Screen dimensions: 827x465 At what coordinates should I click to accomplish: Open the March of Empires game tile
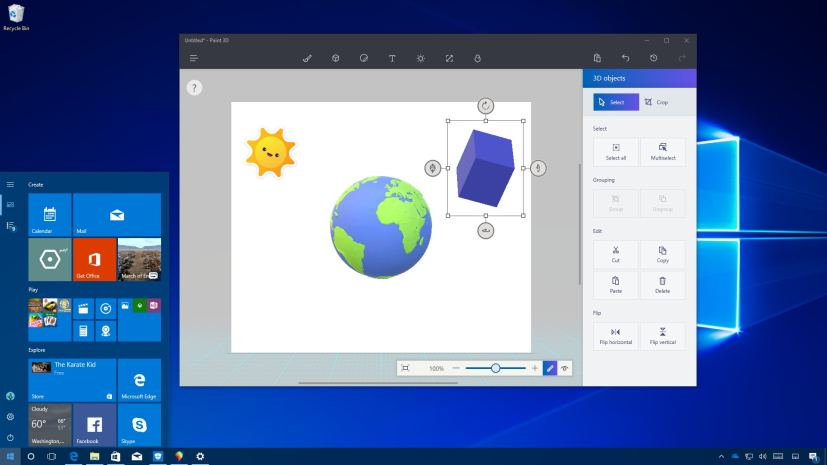139,259
